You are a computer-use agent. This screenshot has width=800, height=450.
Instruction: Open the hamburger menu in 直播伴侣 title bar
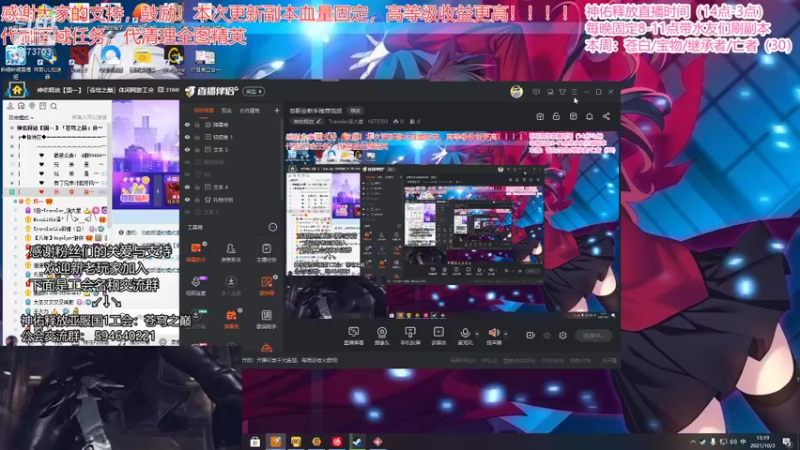click(574, 92)
